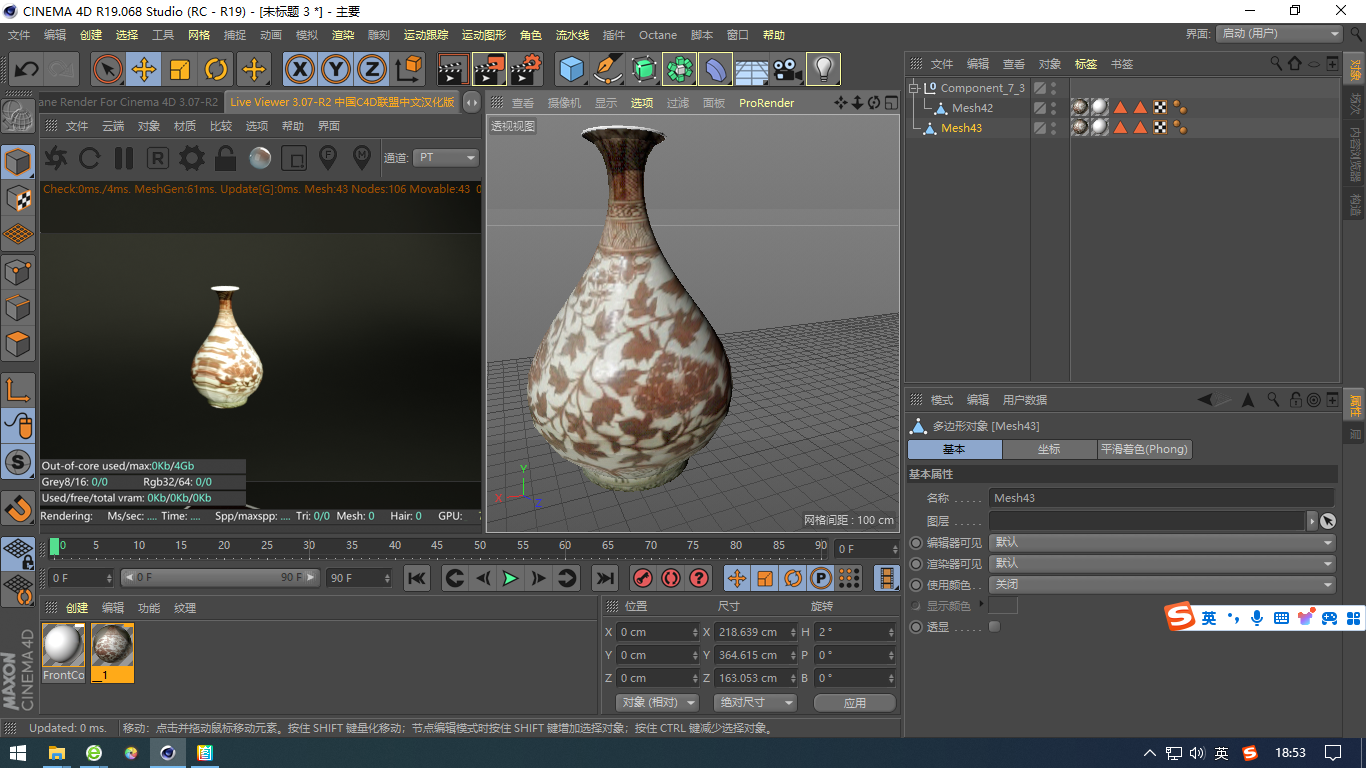Click Render to Picture Viewer icon
The height and width of the screenshot is (768, 1366).
coord(489,70)
